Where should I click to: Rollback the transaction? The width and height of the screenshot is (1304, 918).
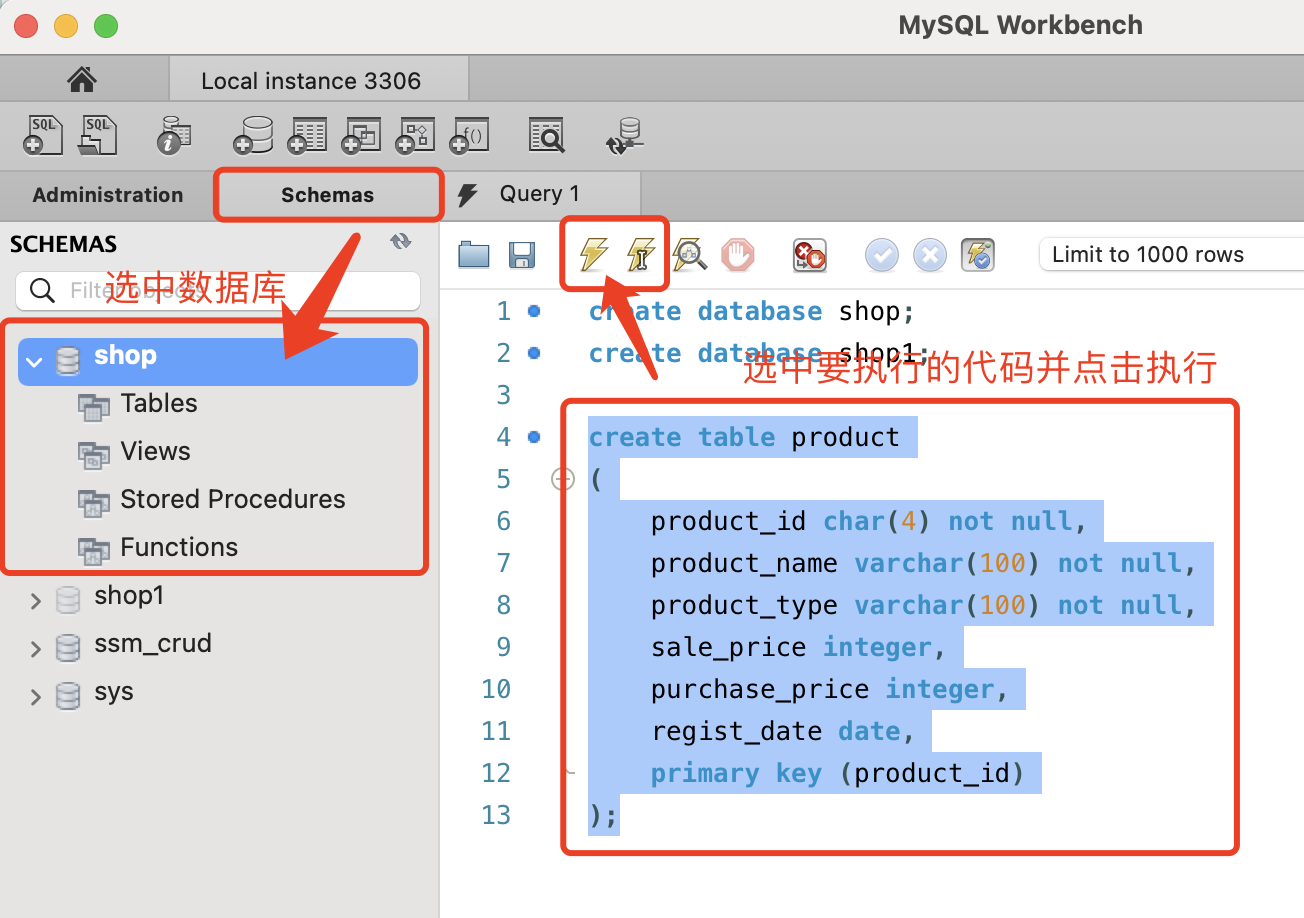(930, 255)
